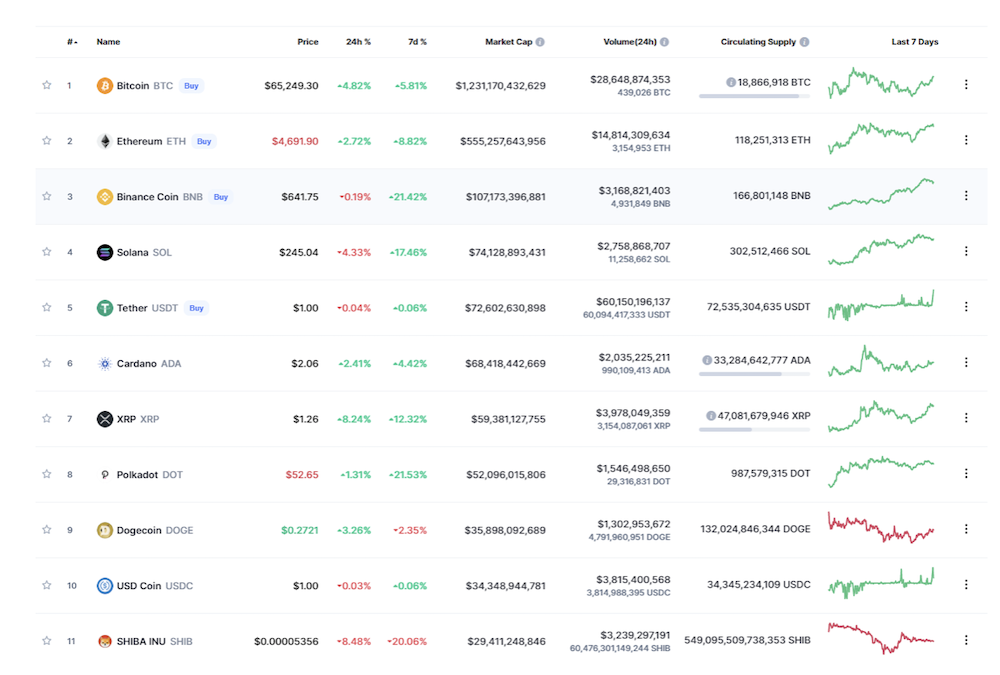Click the XRP circulating supply progress bar
Screen dimensions: 1000x675
click(754, 430)
